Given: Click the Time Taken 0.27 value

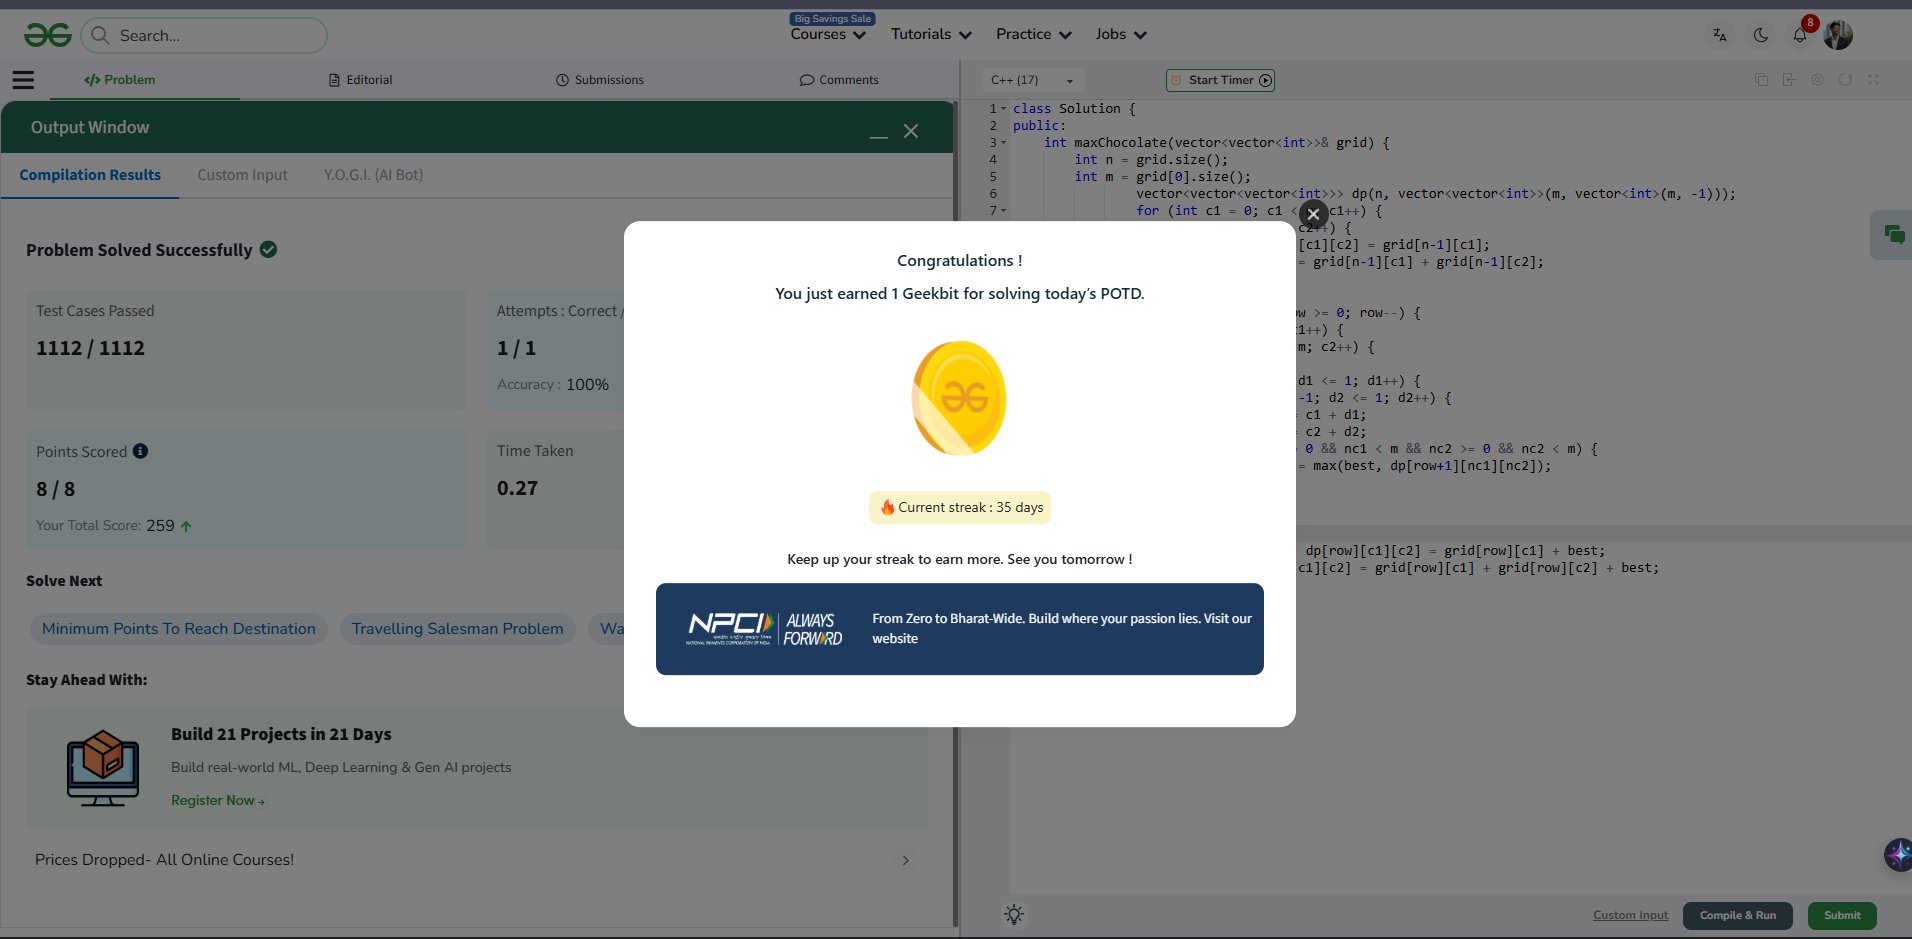Looking at the screenshot, I should click(x=517, y=488).
